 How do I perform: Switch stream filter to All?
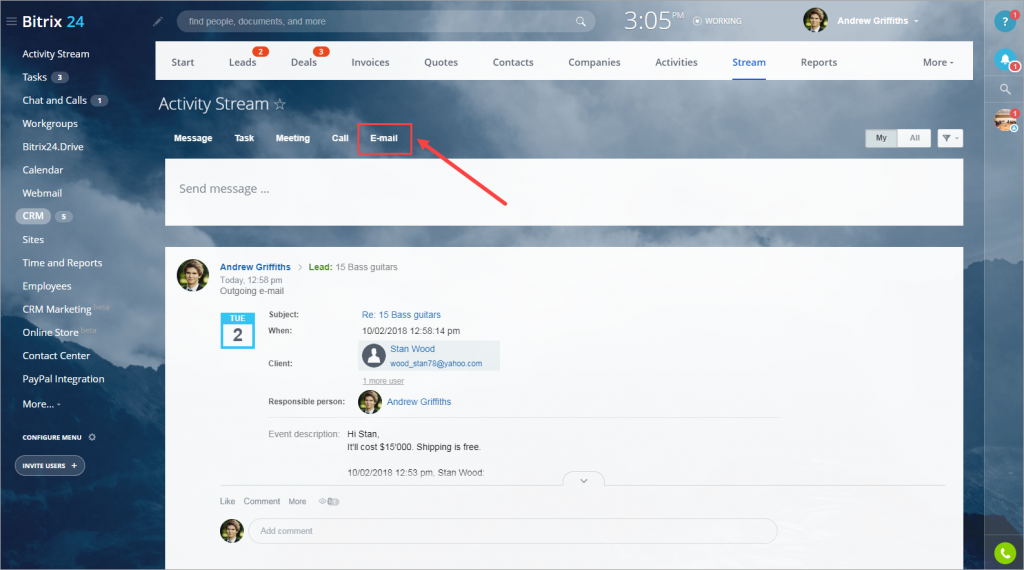pyautogui.click(x=914, y=138)
